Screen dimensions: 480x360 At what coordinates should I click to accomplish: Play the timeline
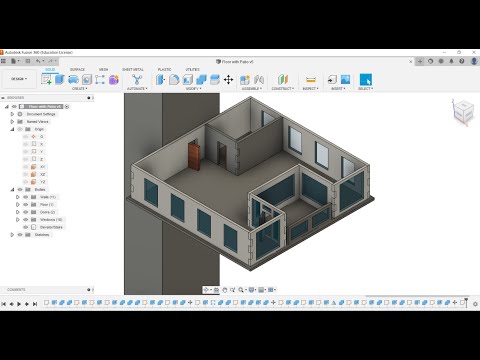pyautogui.click(x=19, y=304)
